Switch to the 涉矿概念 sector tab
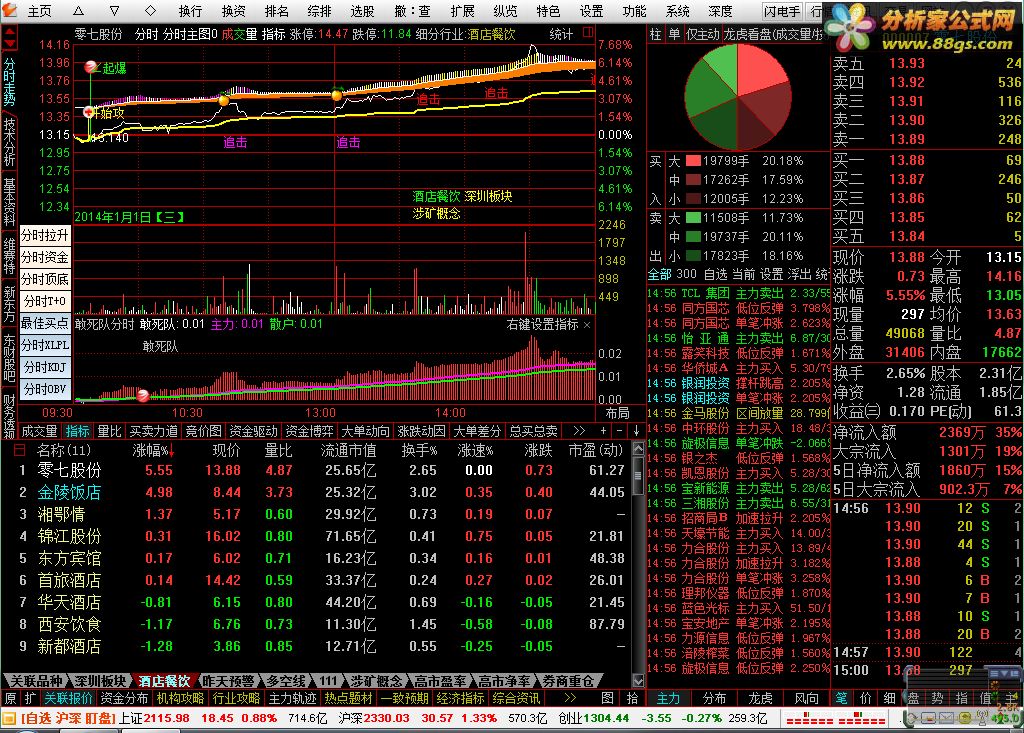Viewport: 1024px width, 733px height. (x=376, y=681)
